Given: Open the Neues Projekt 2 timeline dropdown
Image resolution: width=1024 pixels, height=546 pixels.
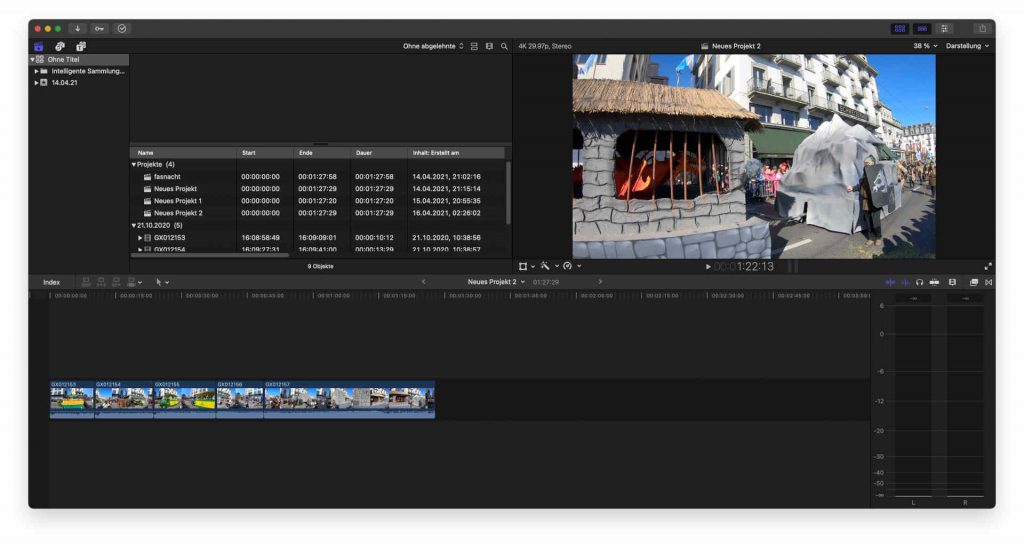Looking at the screenshot, I should [x=496, y=282].
